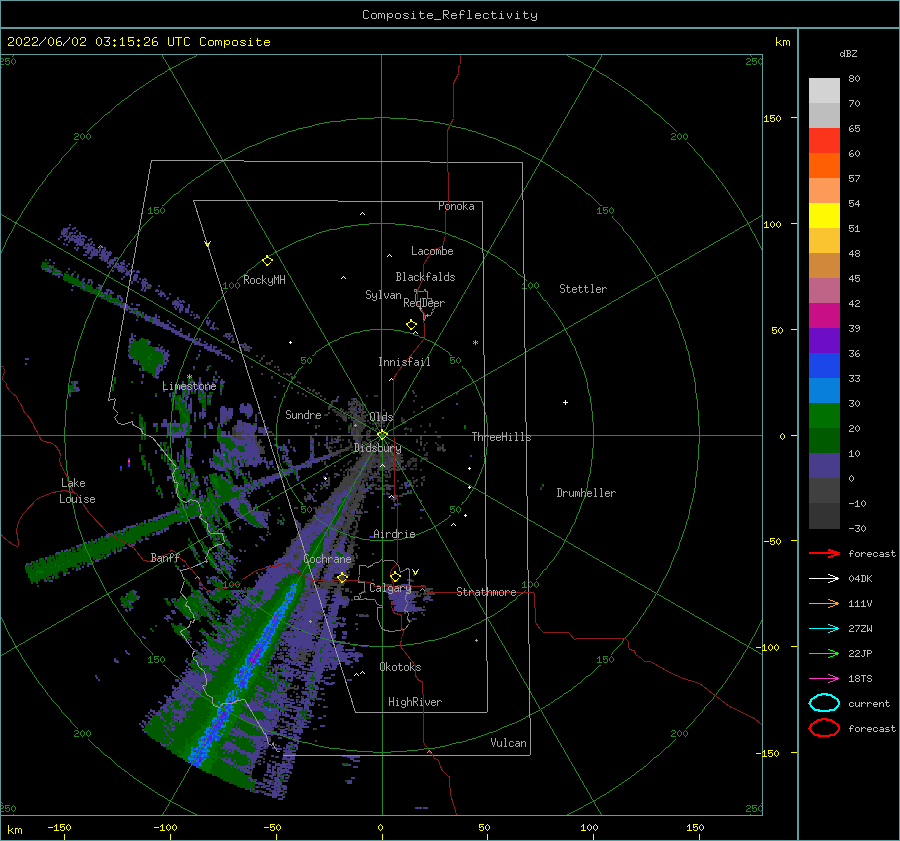This screenshot has width=900, height=841.
Task: Click the Lake Louise label
Action: tap(77, 491)
